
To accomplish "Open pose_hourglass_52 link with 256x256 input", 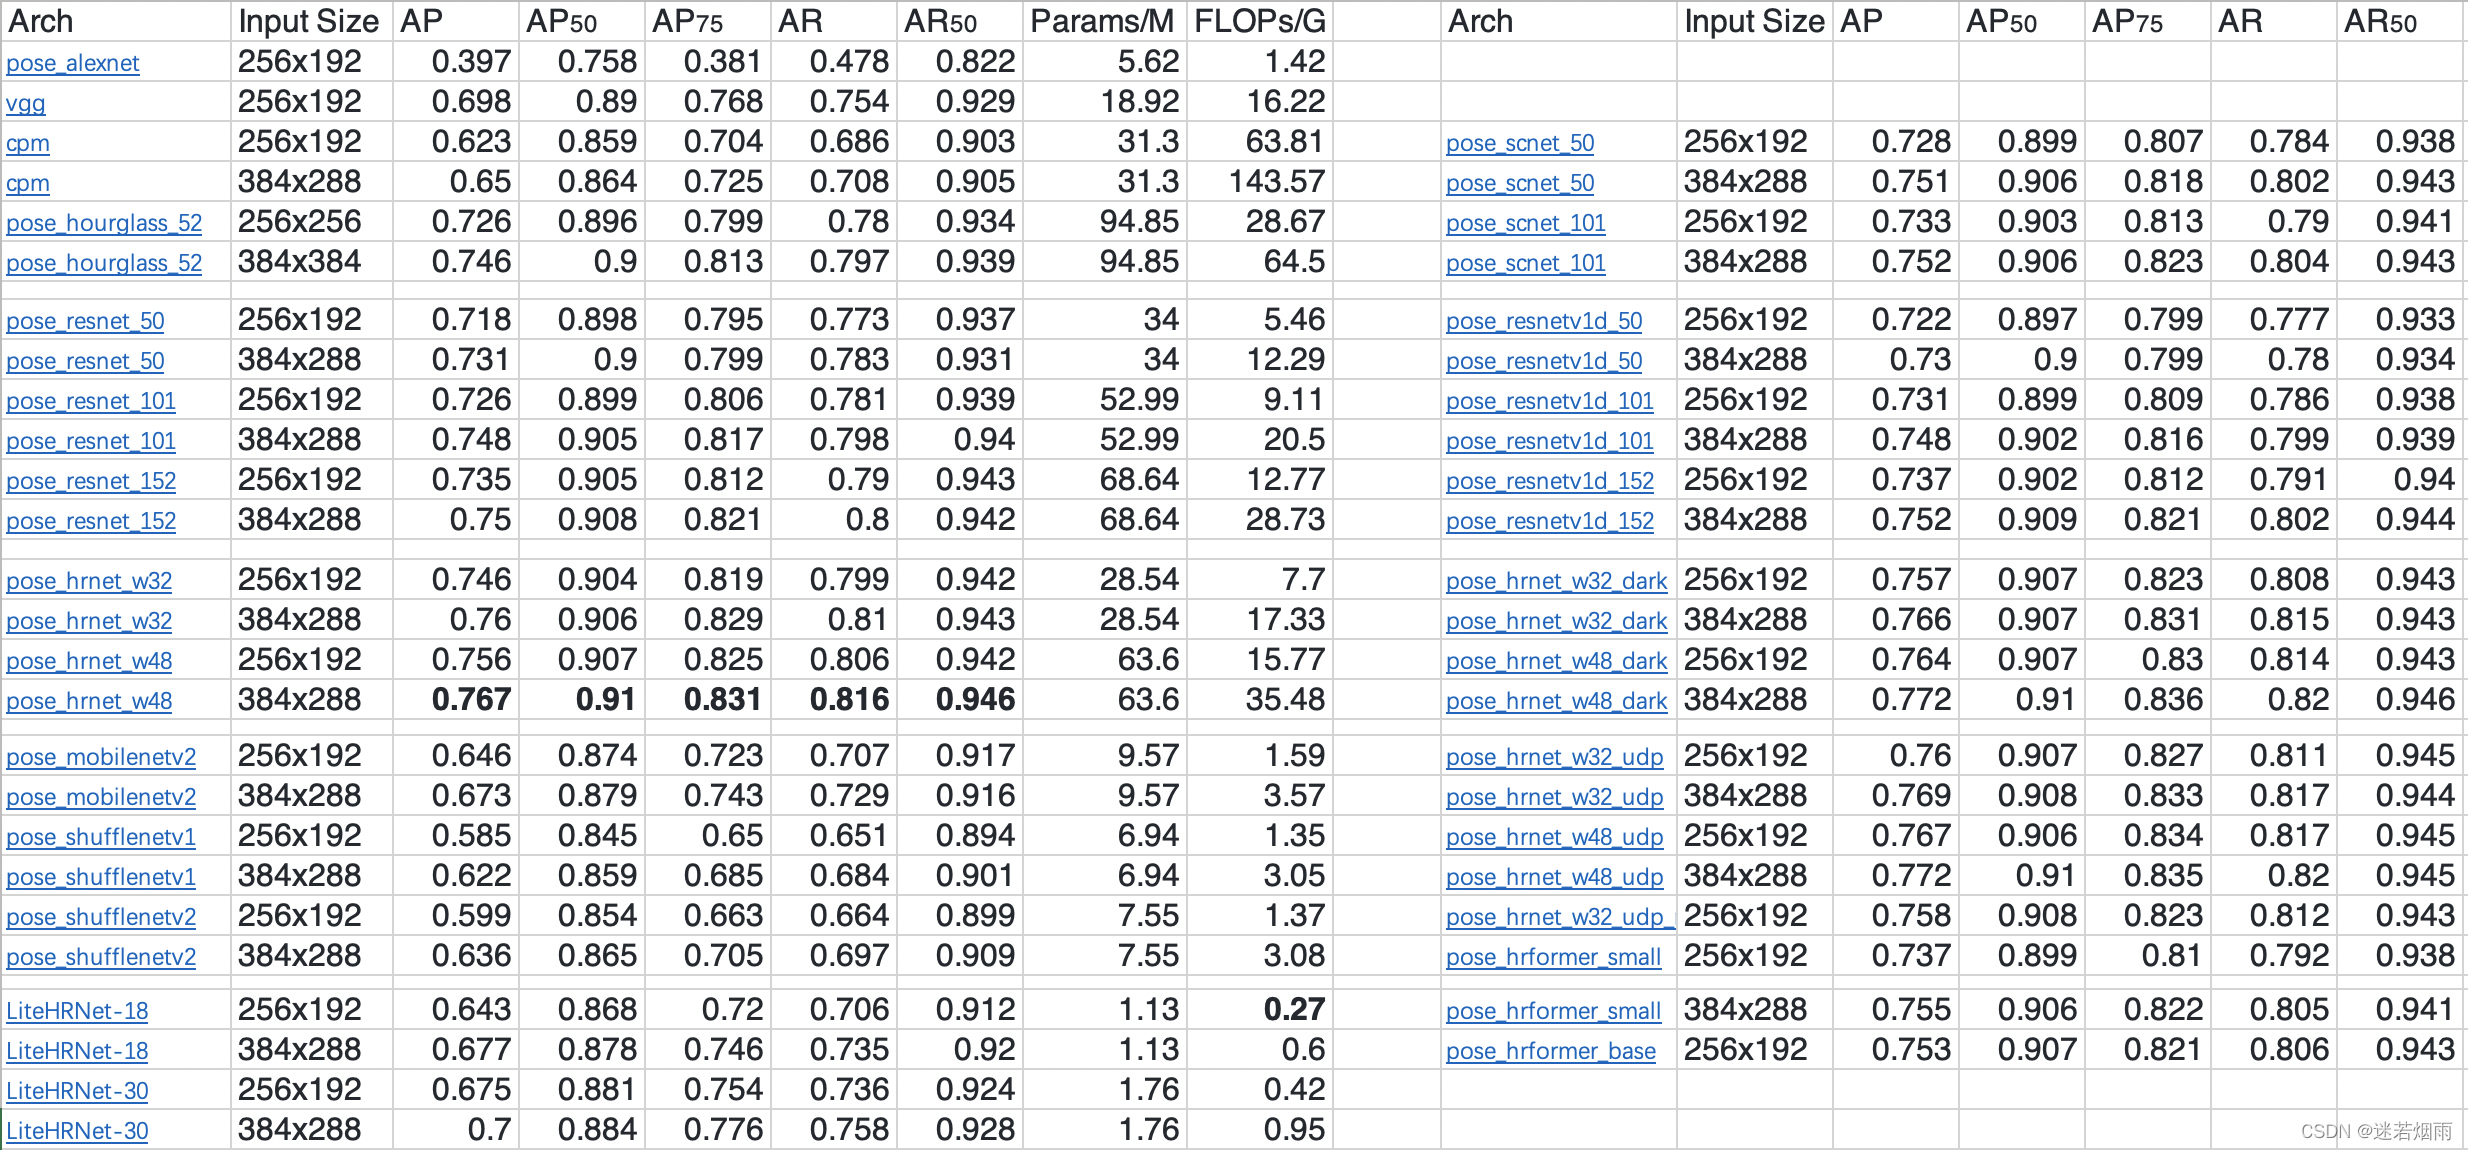I will 104,223.
